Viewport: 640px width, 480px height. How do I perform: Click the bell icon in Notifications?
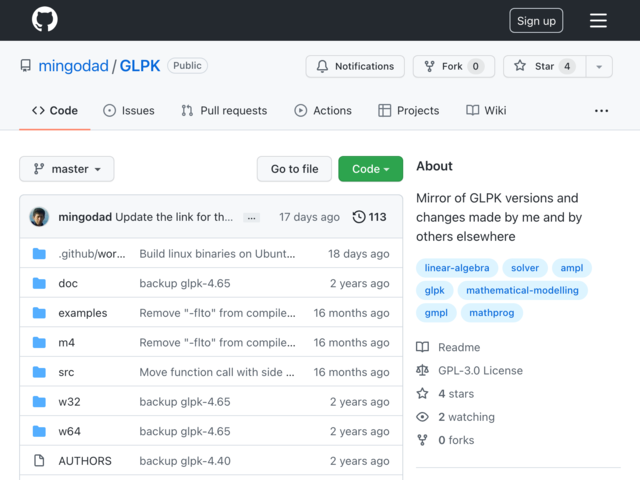(322, 66)
